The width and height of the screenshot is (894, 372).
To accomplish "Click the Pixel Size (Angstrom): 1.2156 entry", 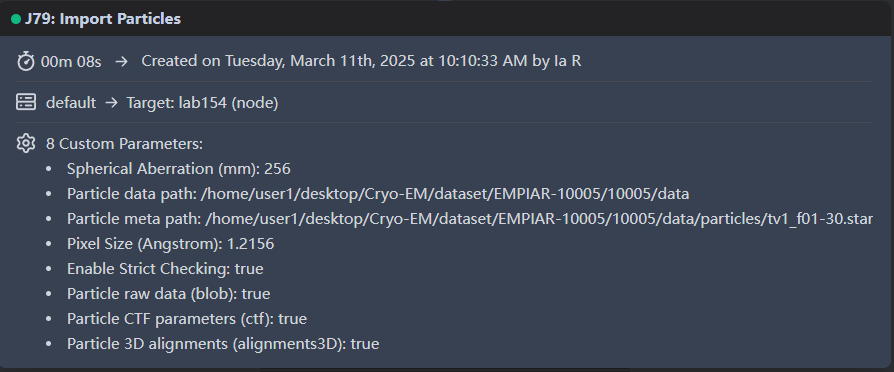I will pyautogui.click(x=170, y=244).
